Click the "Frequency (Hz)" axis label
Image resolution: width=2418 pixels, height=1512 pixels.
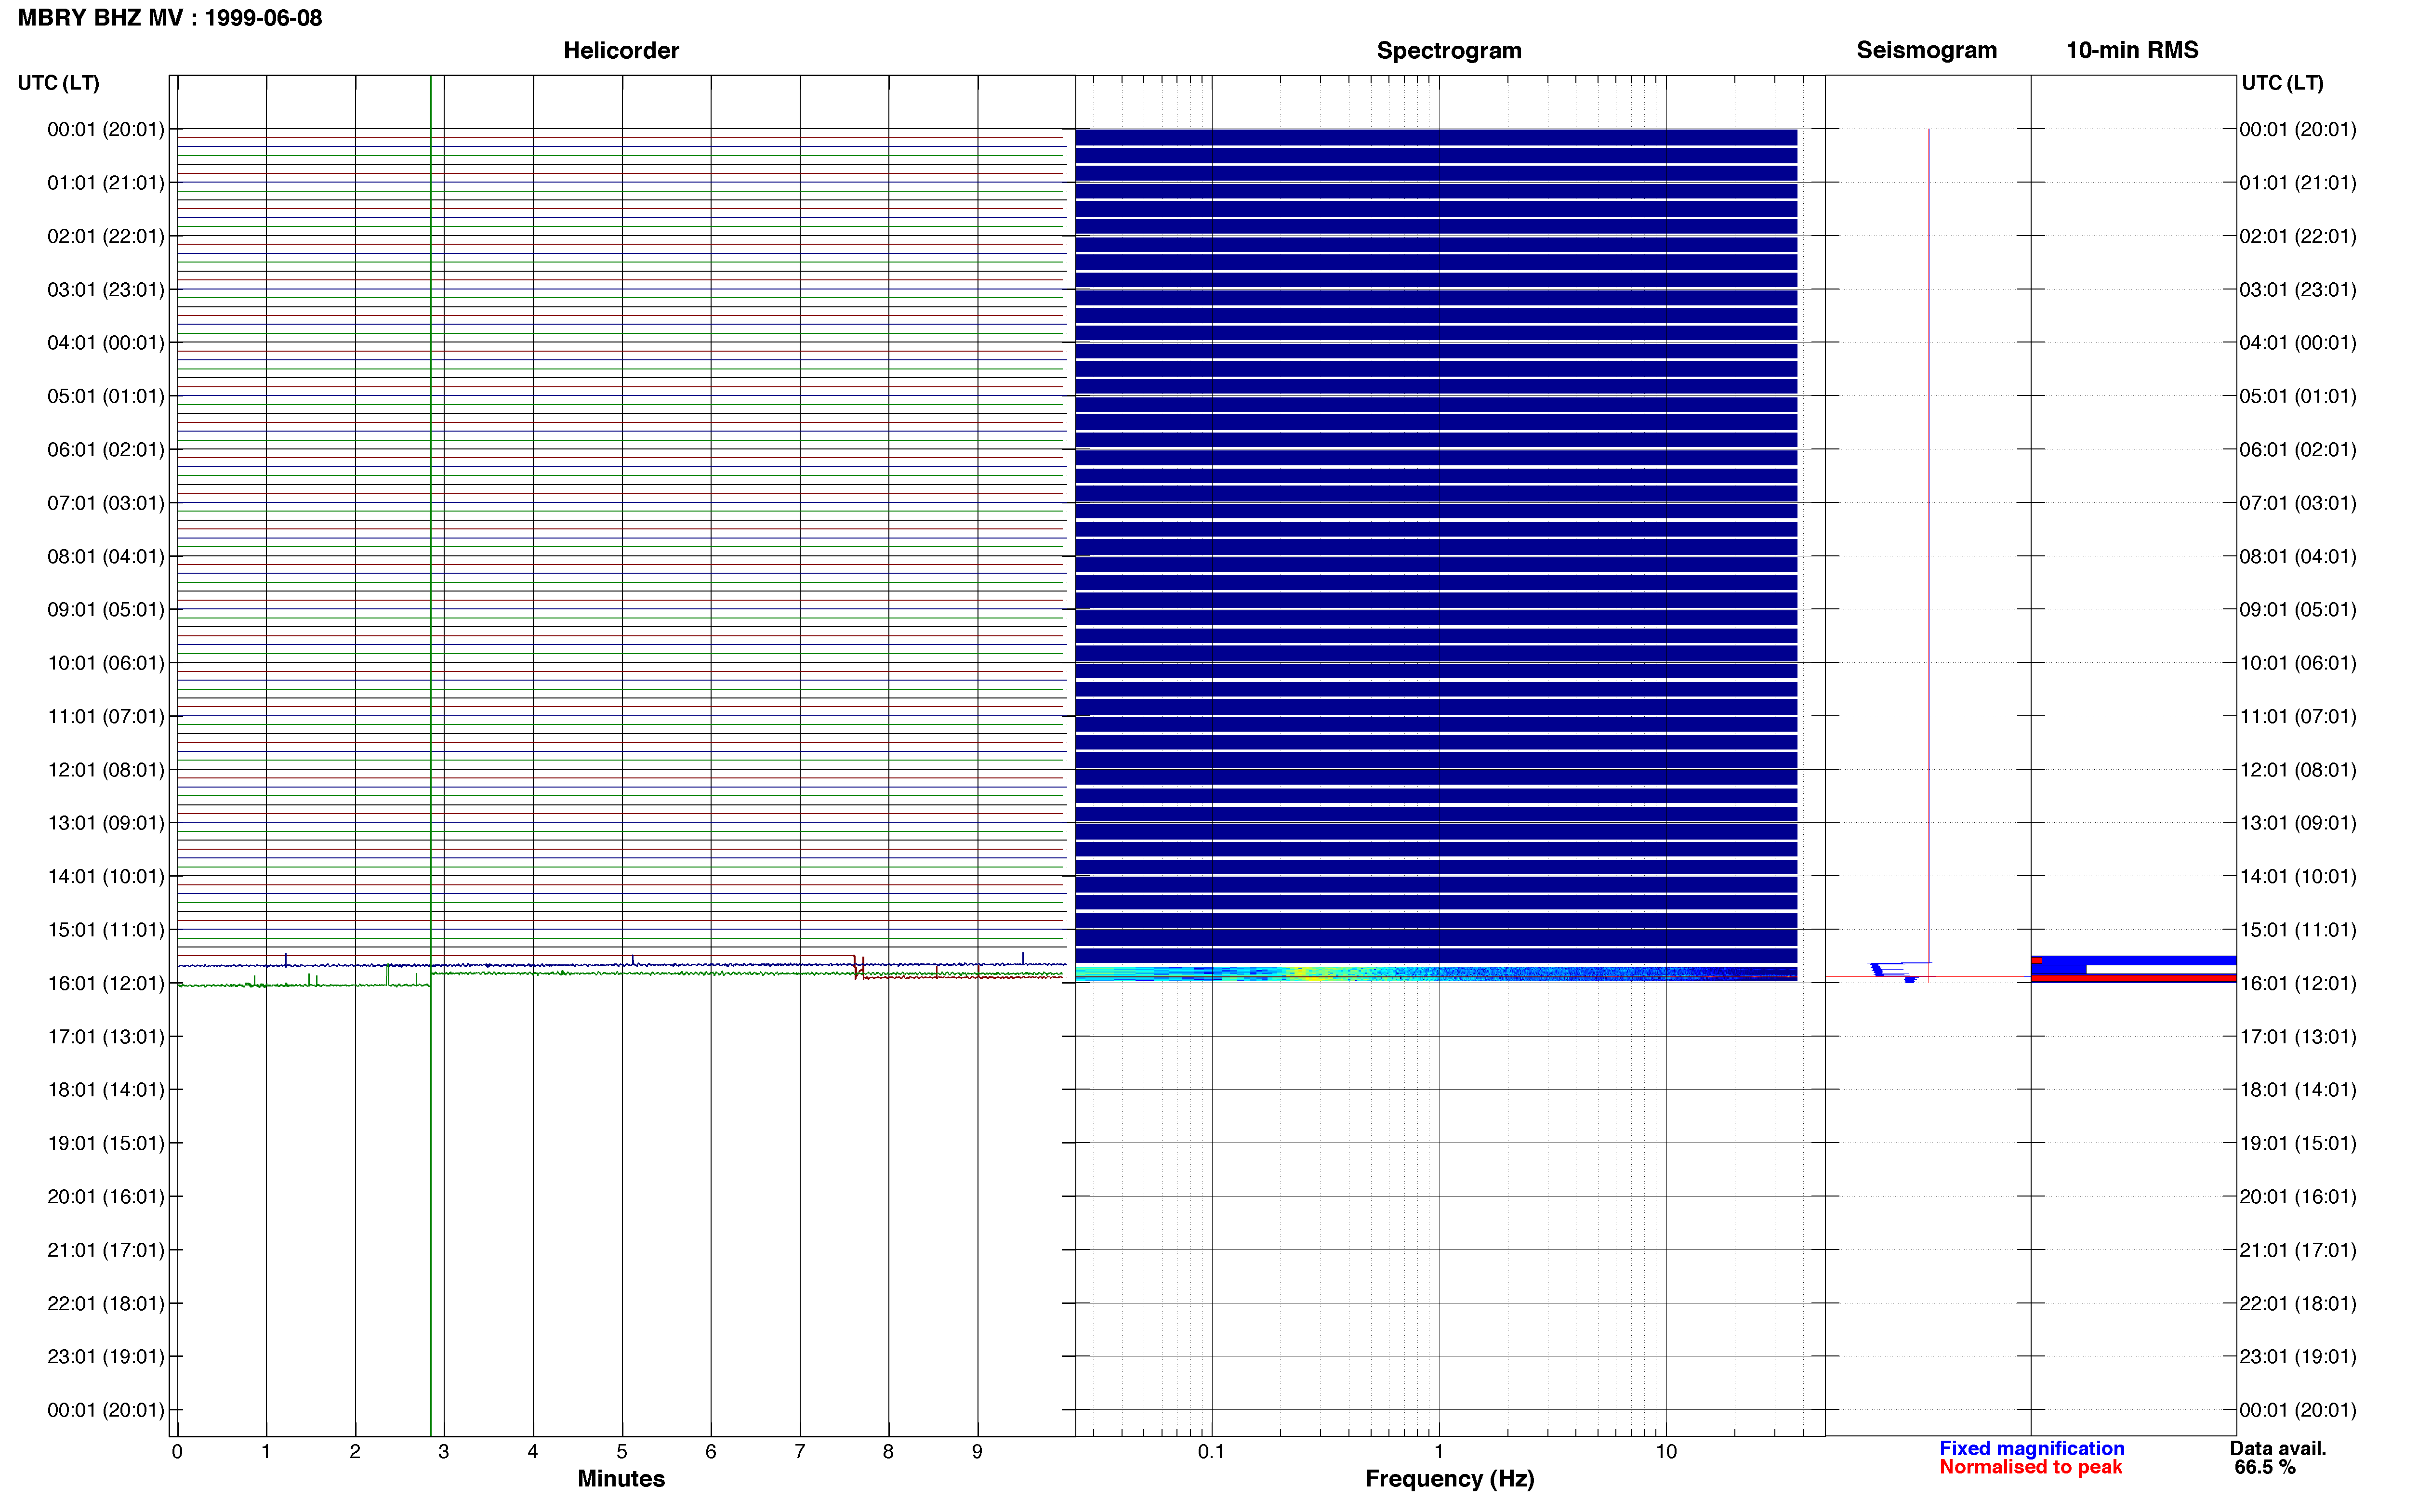pyautogui.click(x=1449, y=1479)
